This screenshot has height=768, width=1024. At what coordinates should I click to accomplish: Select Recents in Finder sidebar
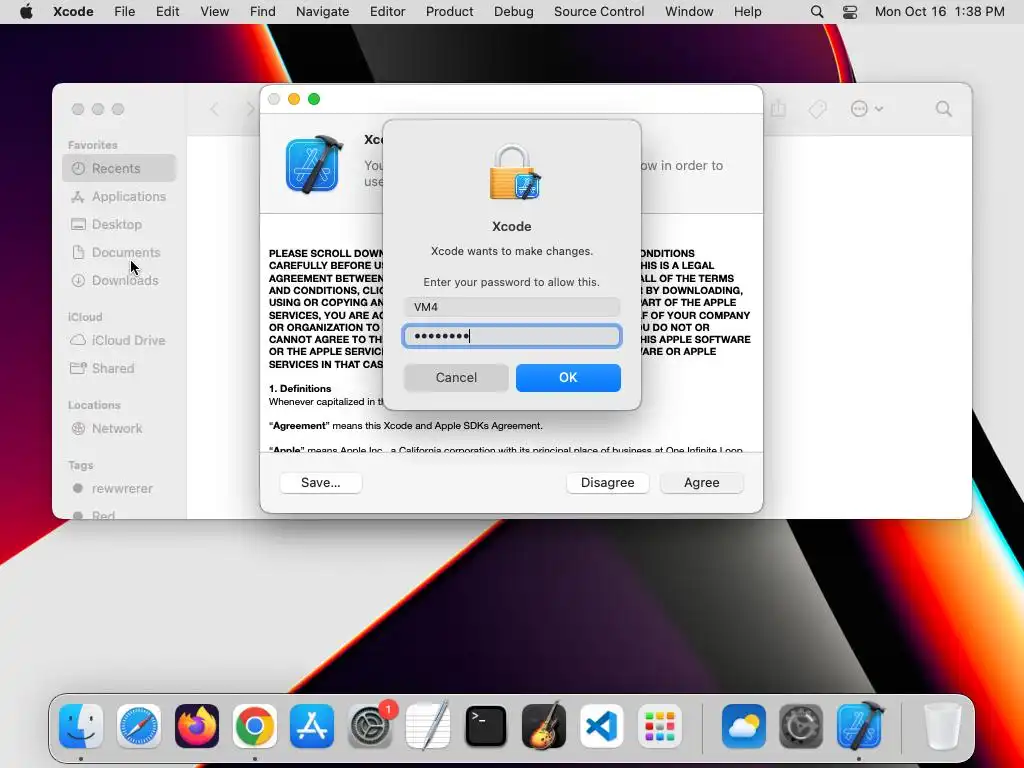click(x=119, y=168)
